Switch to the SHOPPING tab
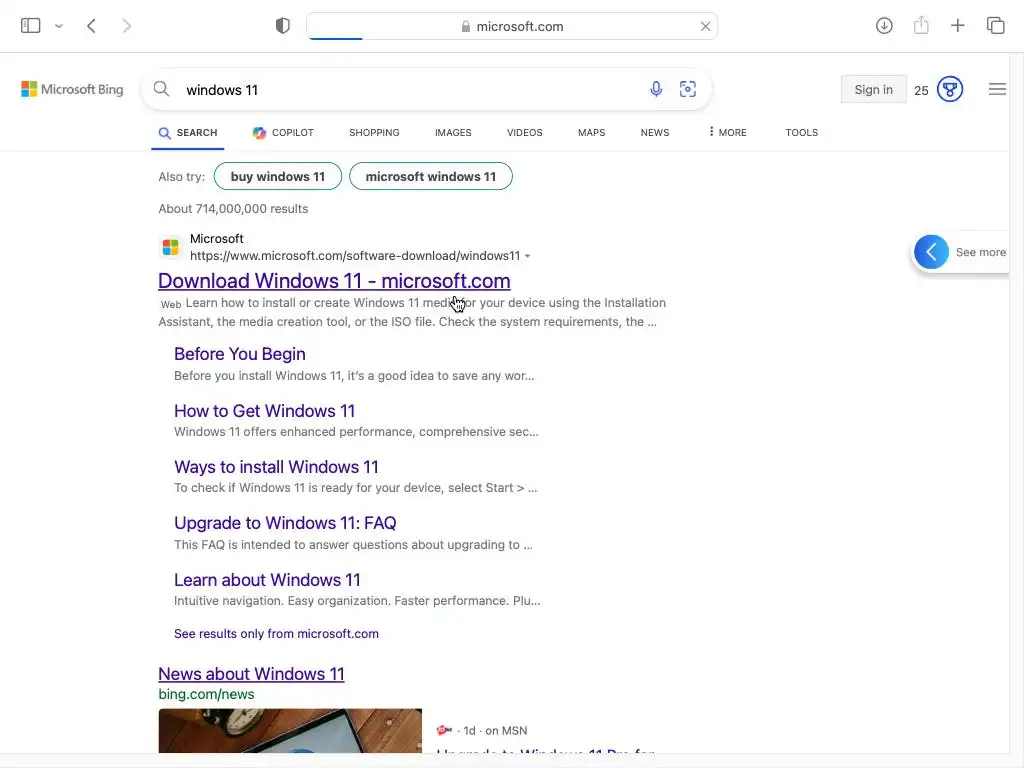The height and width of the screenshot is (768, 1024). coord(374,133)
